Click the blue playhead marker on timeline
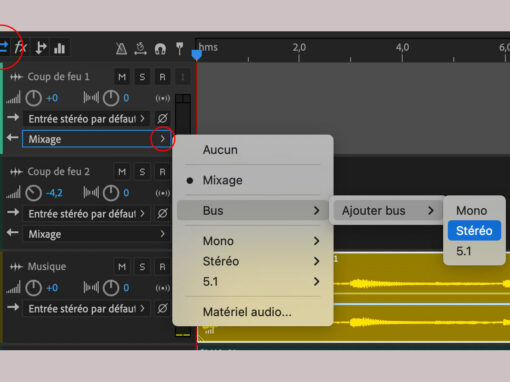Screen dimensions: 510x382 coord(197,55)
